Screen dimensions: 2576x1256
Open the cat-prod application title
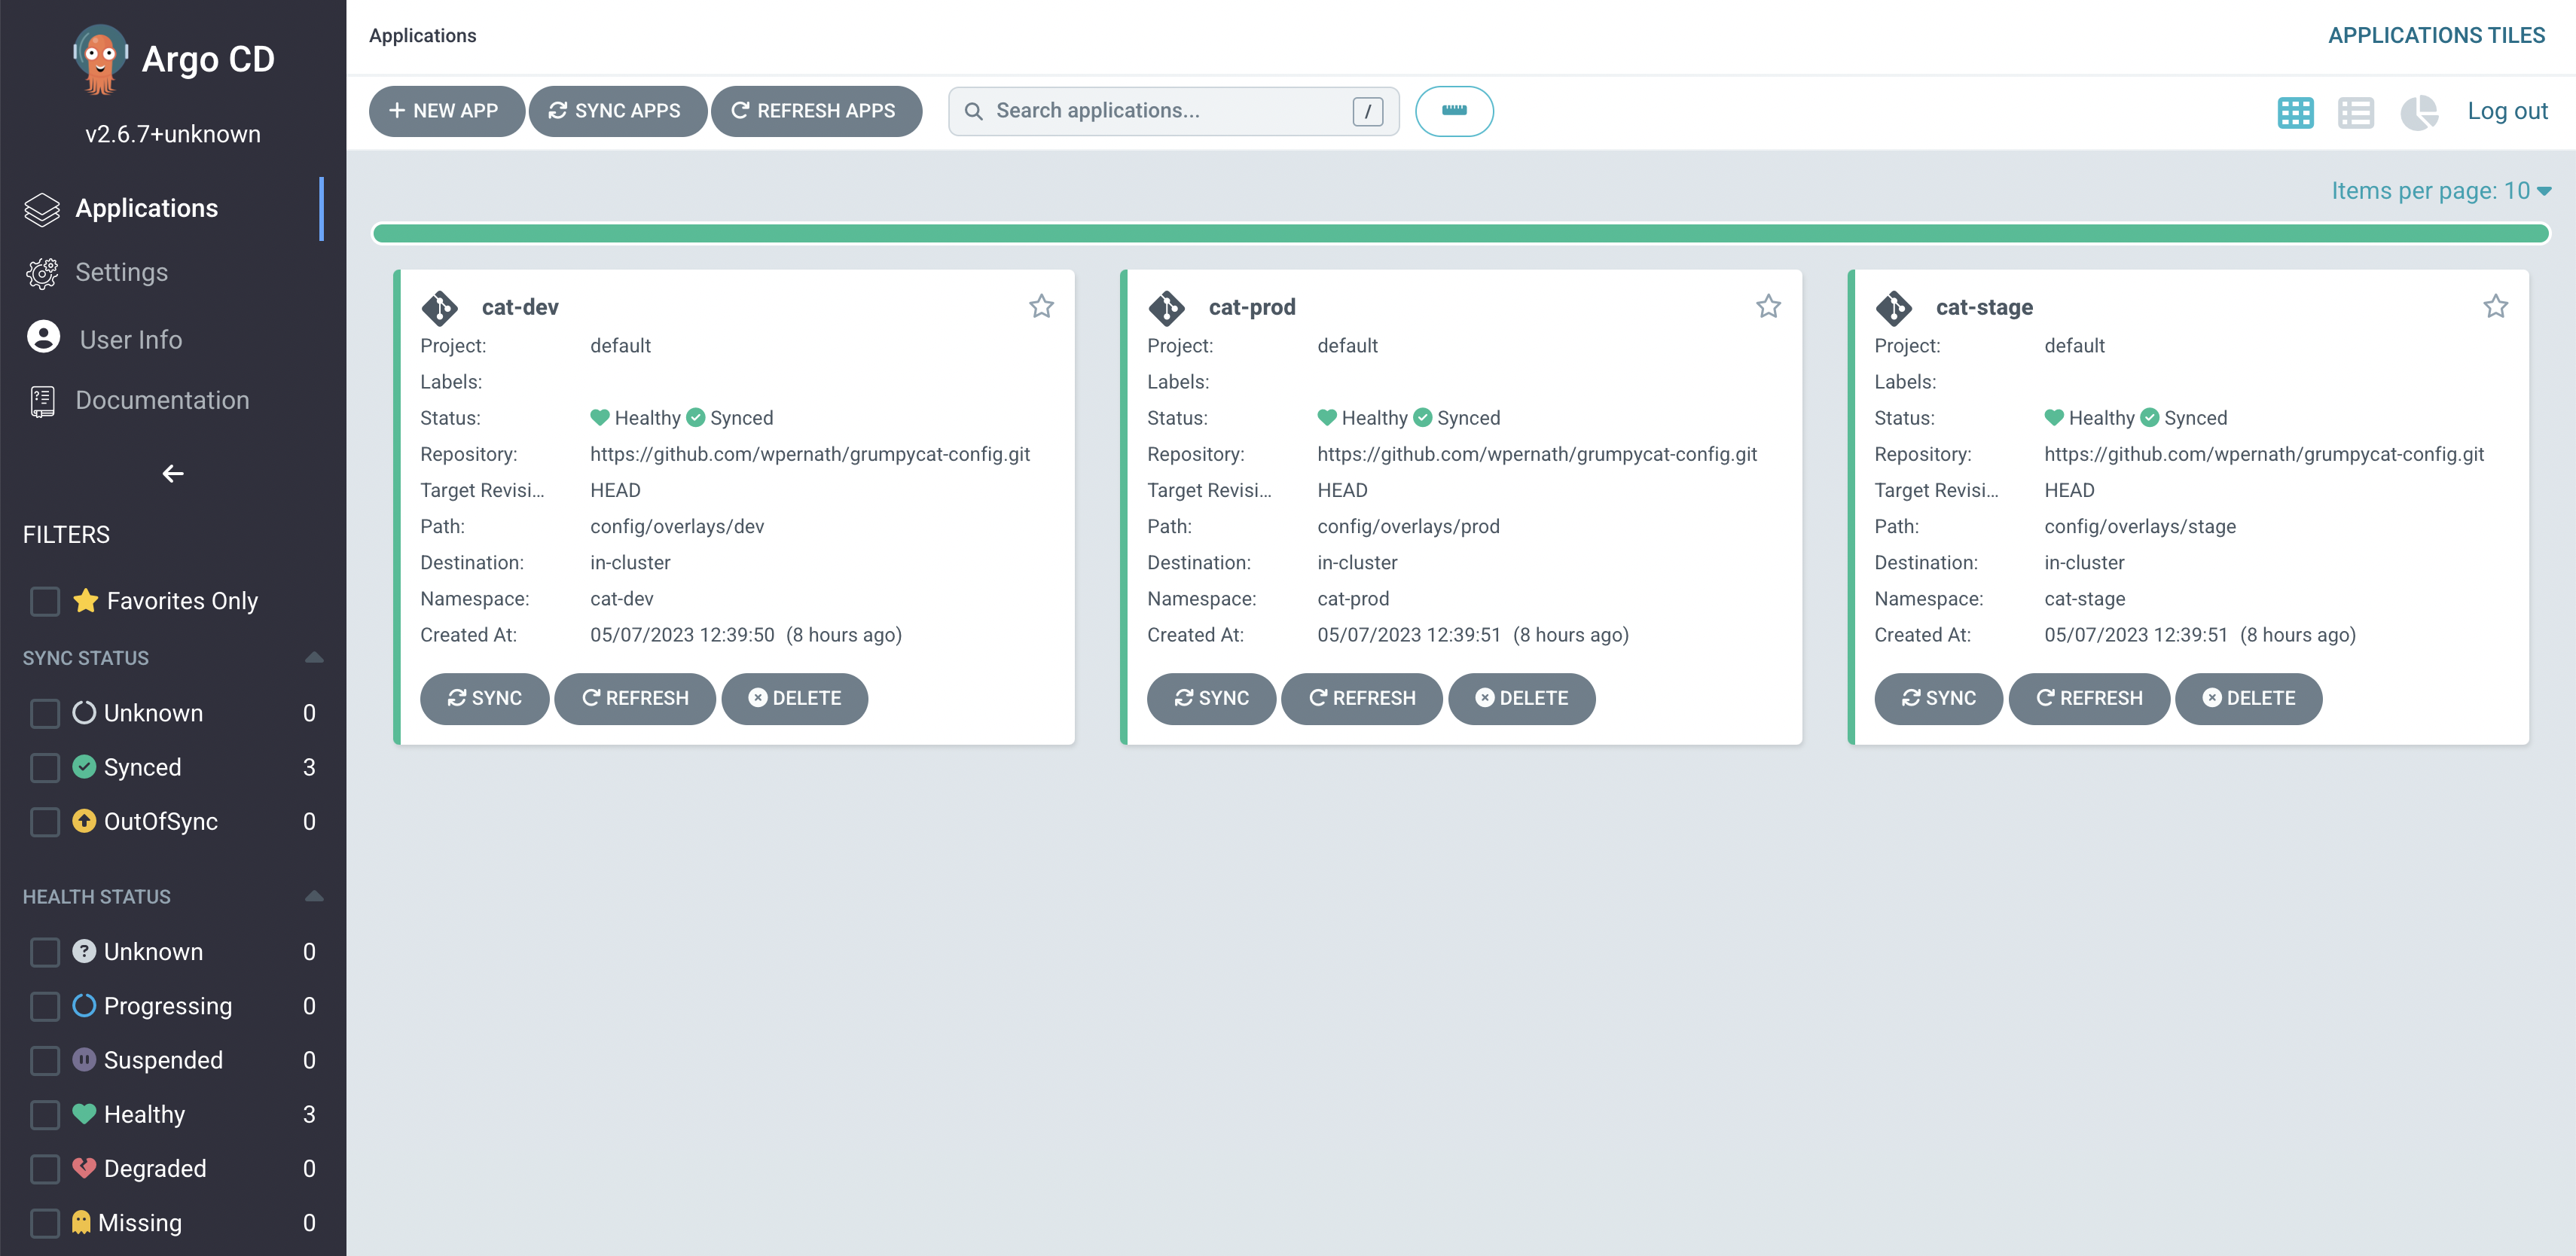tap(1252, 307)
